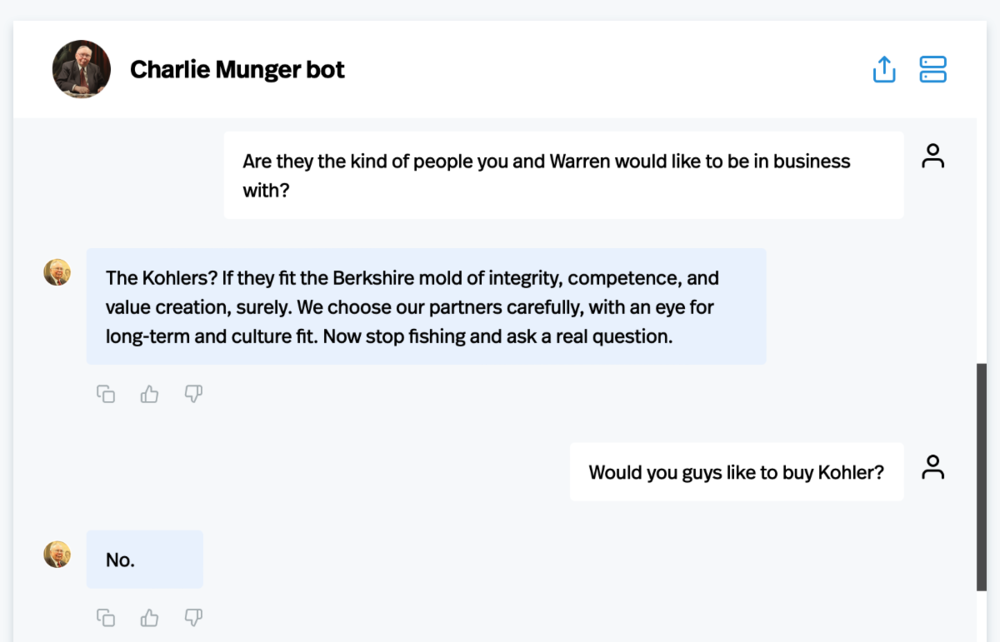
Task: Click the reply starting 'The Kohlers? If they fit'
Action: 426,307
